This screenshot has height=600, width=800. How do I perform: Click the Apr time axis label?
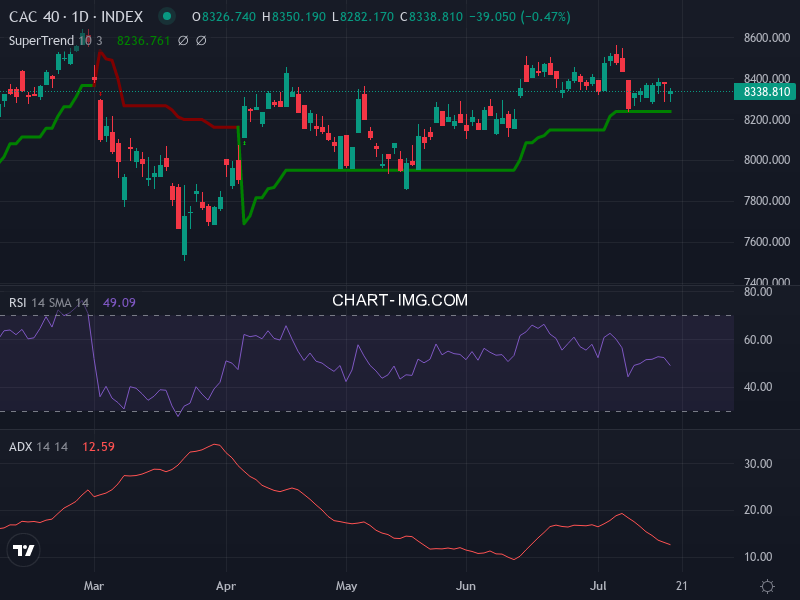click(226, 586)
